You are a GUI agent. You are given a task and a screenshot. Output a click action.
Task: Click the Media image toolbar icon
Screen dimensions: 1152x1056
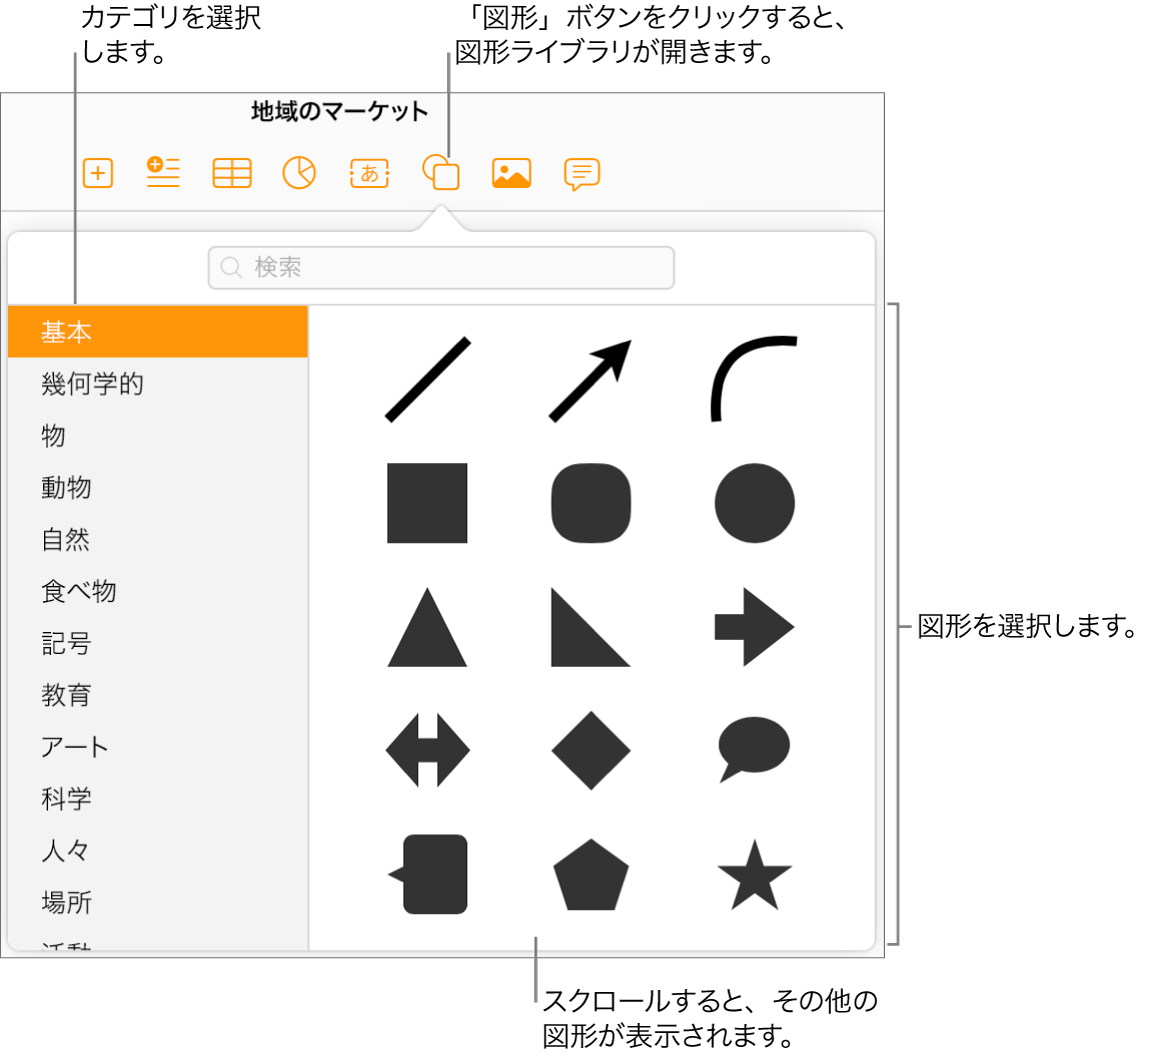click(511, 173)
